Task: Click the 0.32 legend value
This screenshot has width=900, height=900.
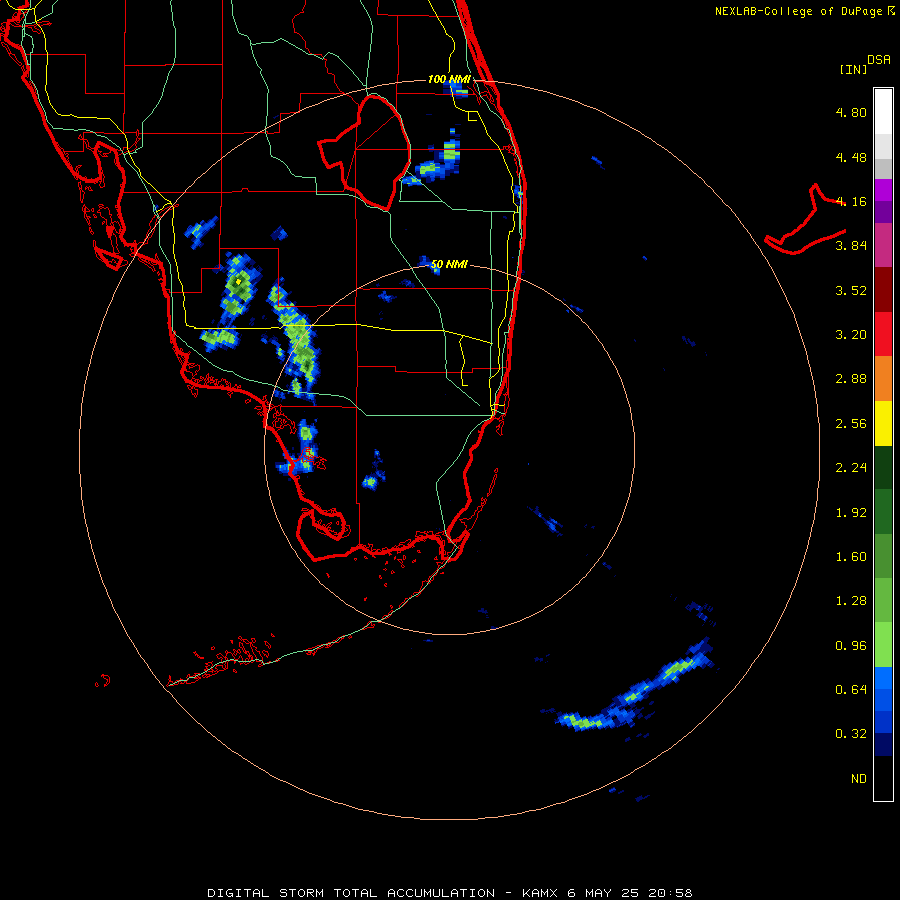Action: pos(851,734)
